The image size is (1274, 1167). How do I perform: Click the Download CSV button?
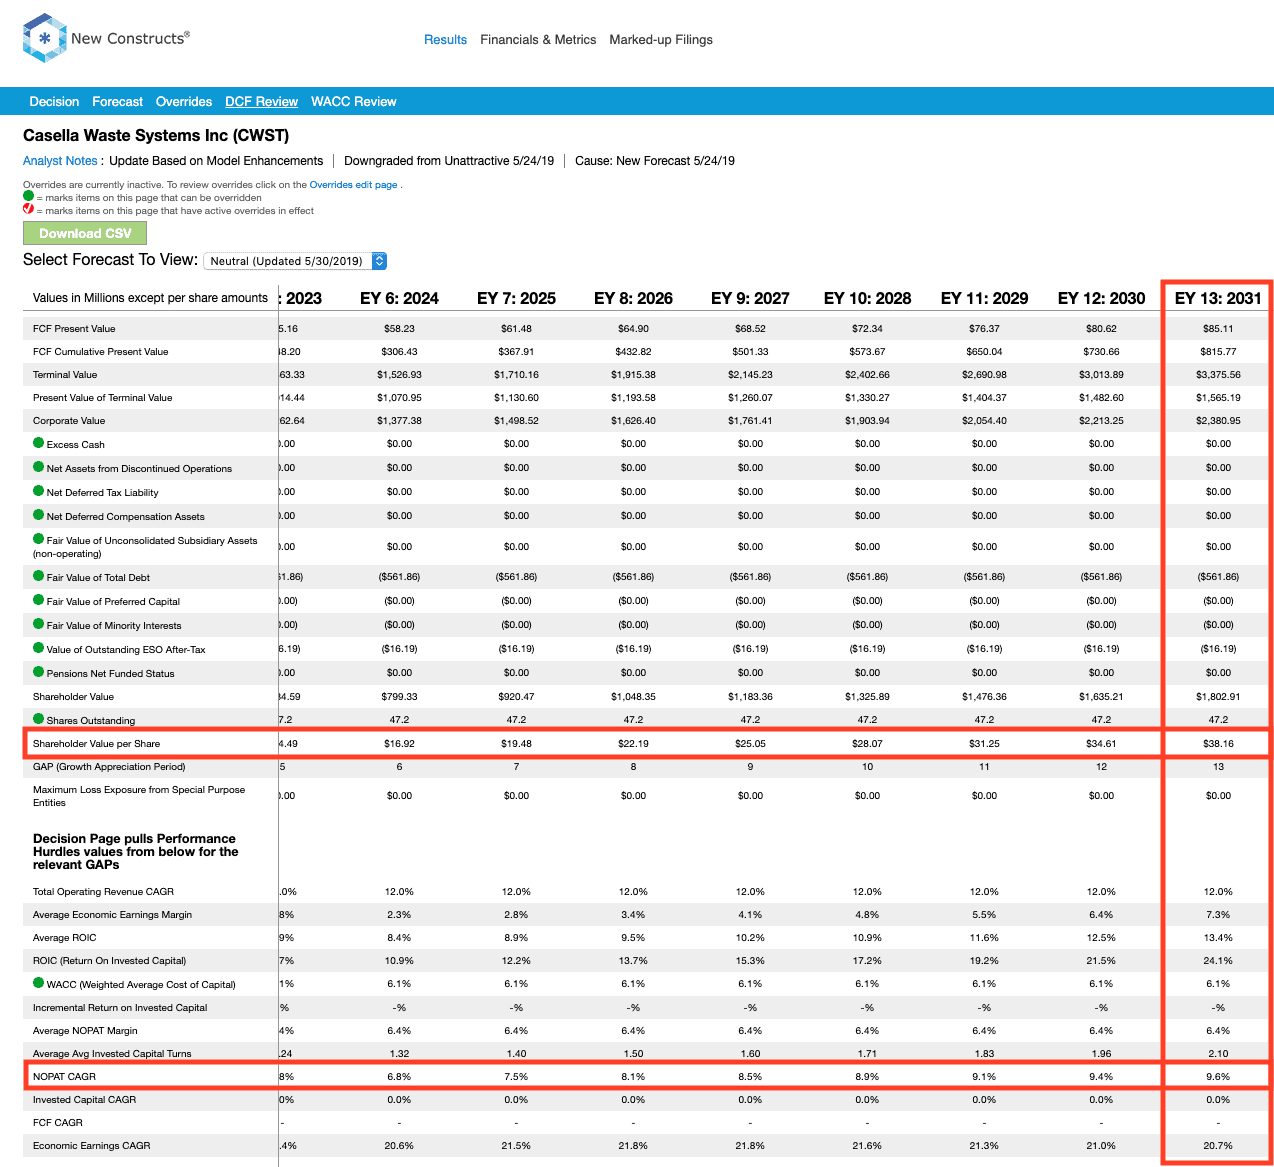click(x=85, y=233)
